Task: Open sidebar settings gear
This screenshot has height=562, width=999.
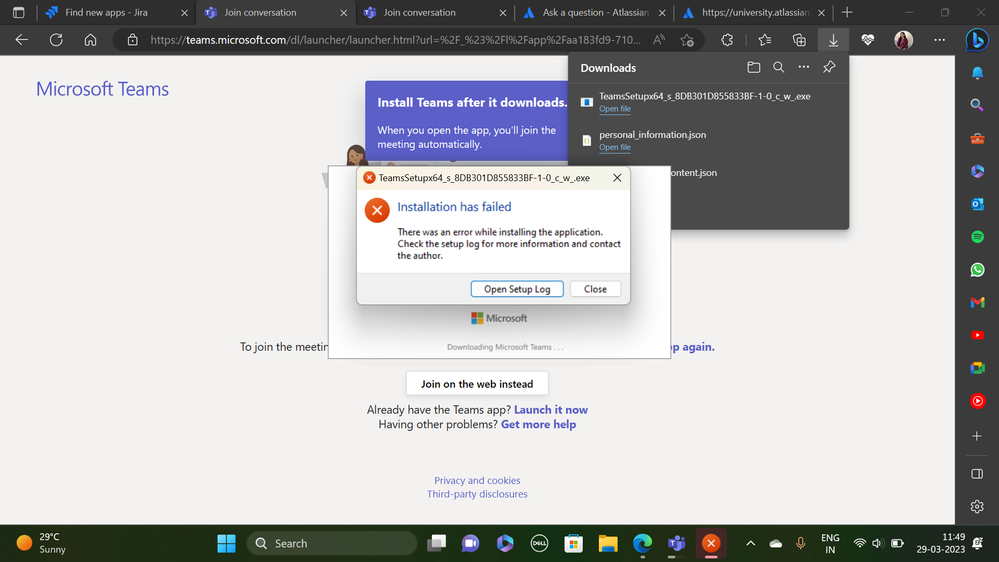Action: coord(977,507)
